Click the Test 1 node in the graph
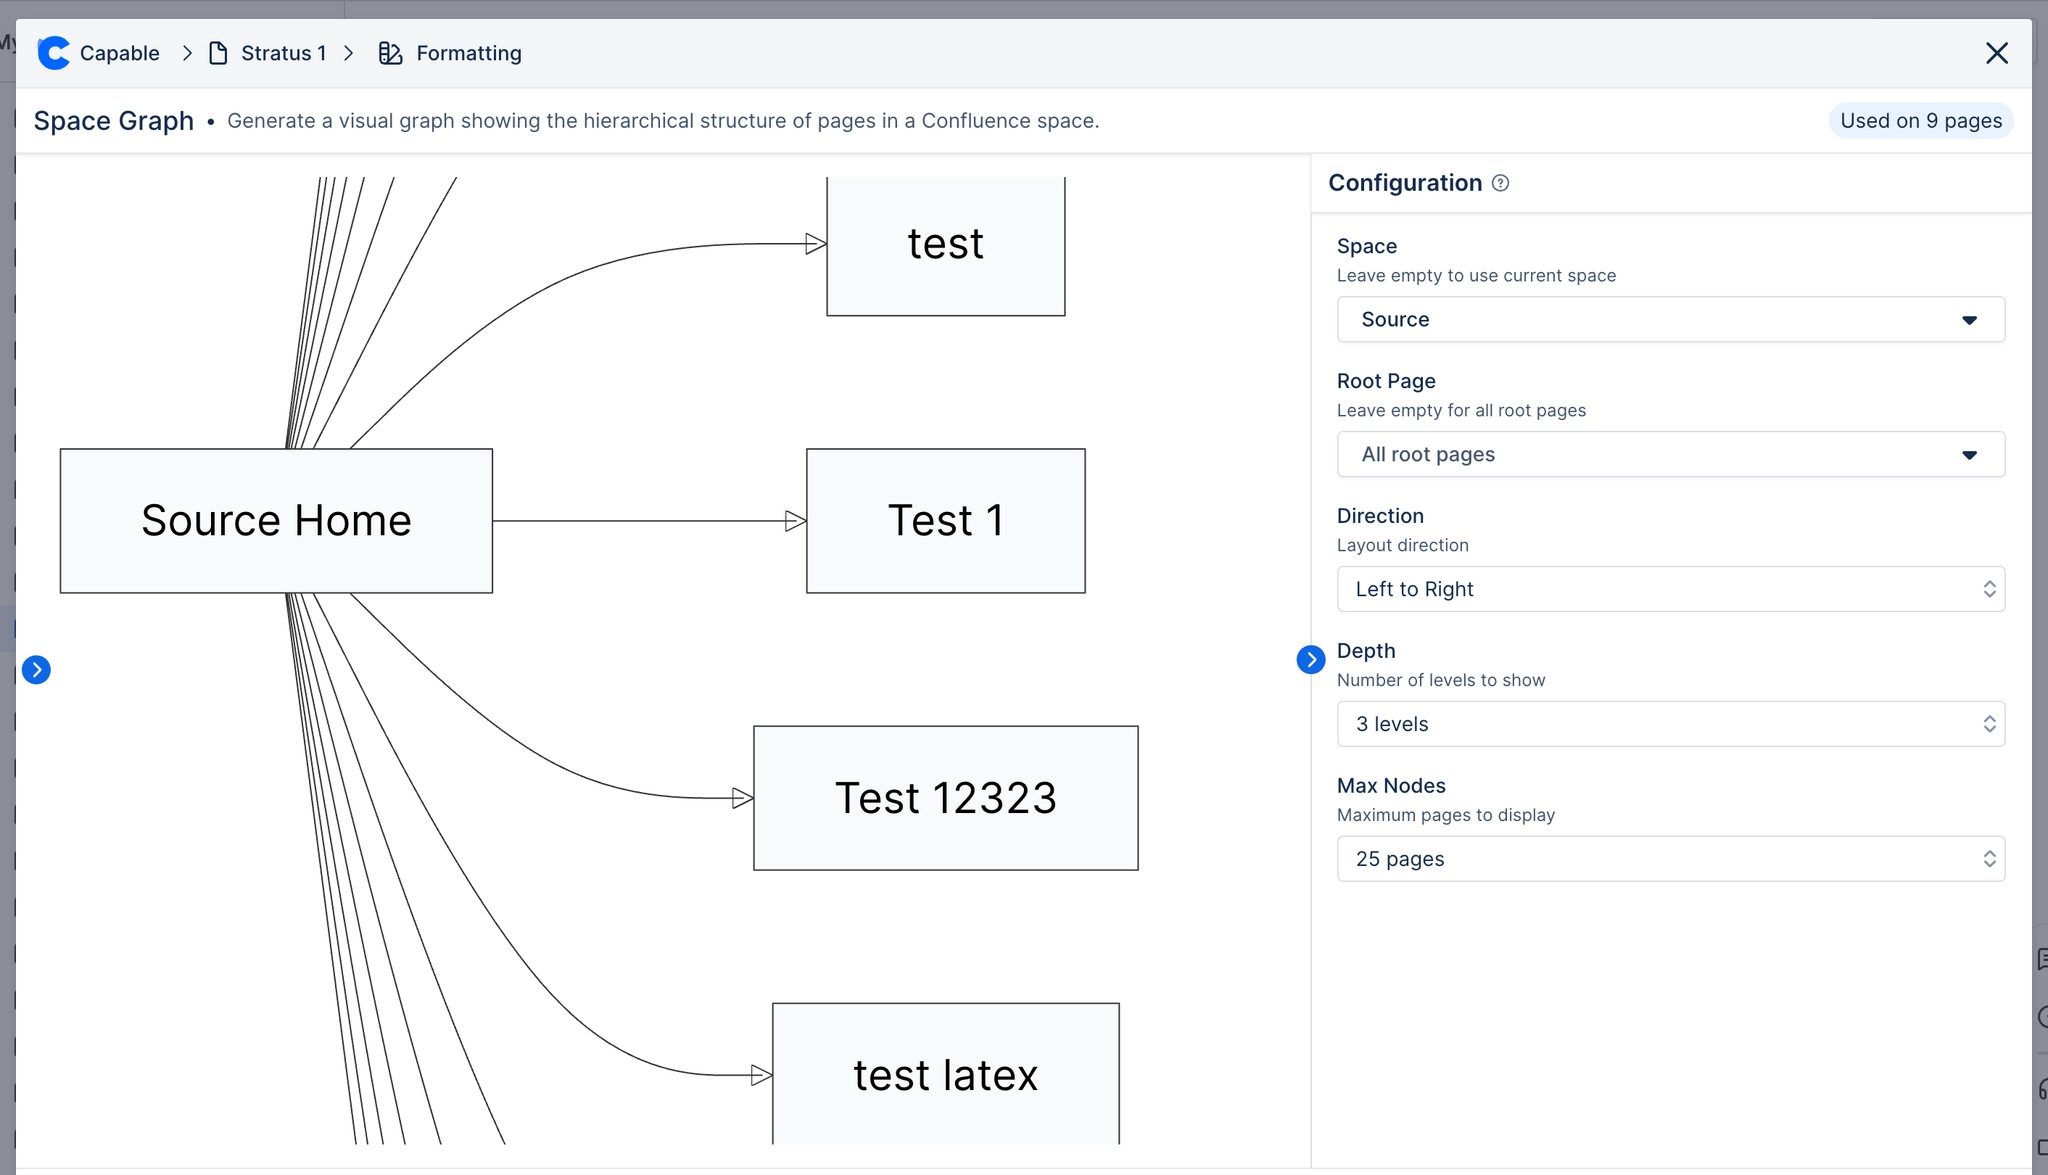Screen dimensions: 2048x1175 click(x=944, y=520)
